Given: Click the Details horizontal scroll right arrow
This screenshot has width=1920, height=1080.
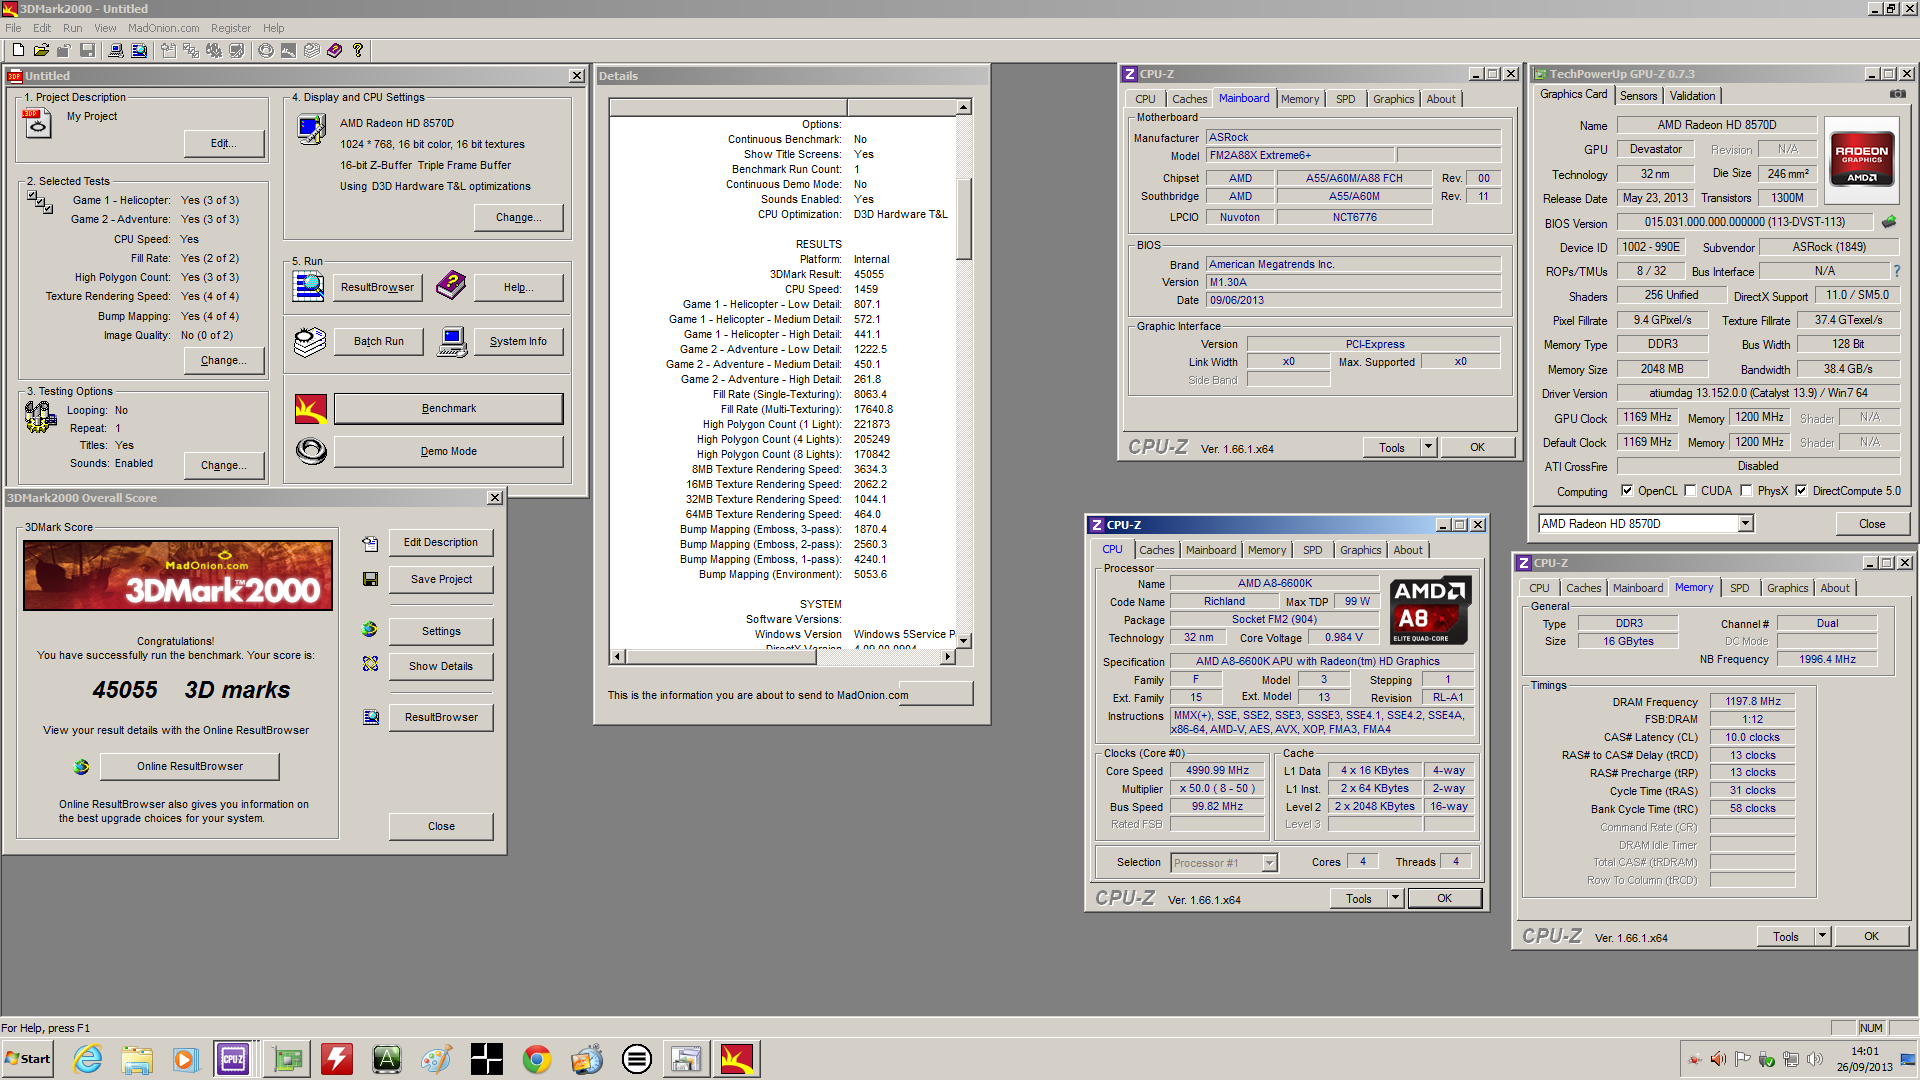Looking at the screenshot, I should [x=947, y=657].
